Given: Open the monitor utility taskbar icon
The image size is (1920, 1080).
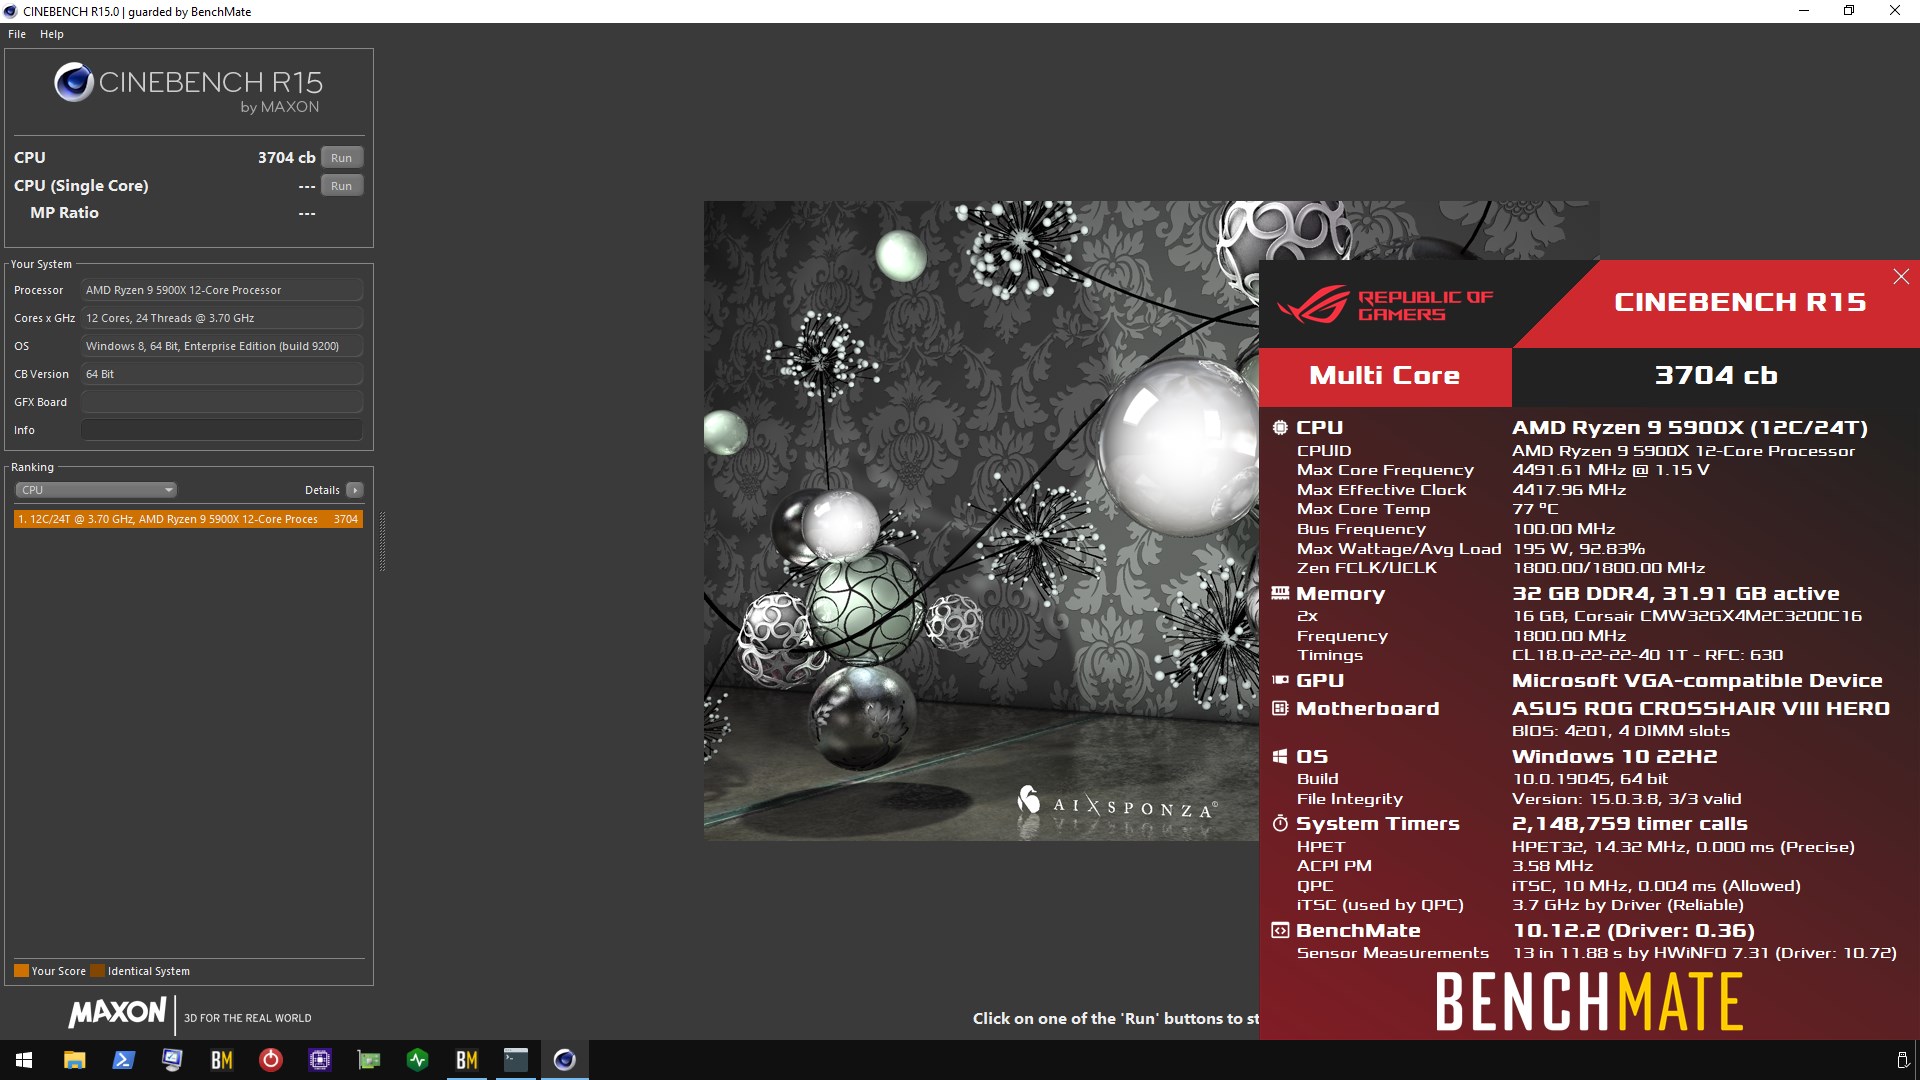Looking at the screenshot, I should (x=172, y=1060).
